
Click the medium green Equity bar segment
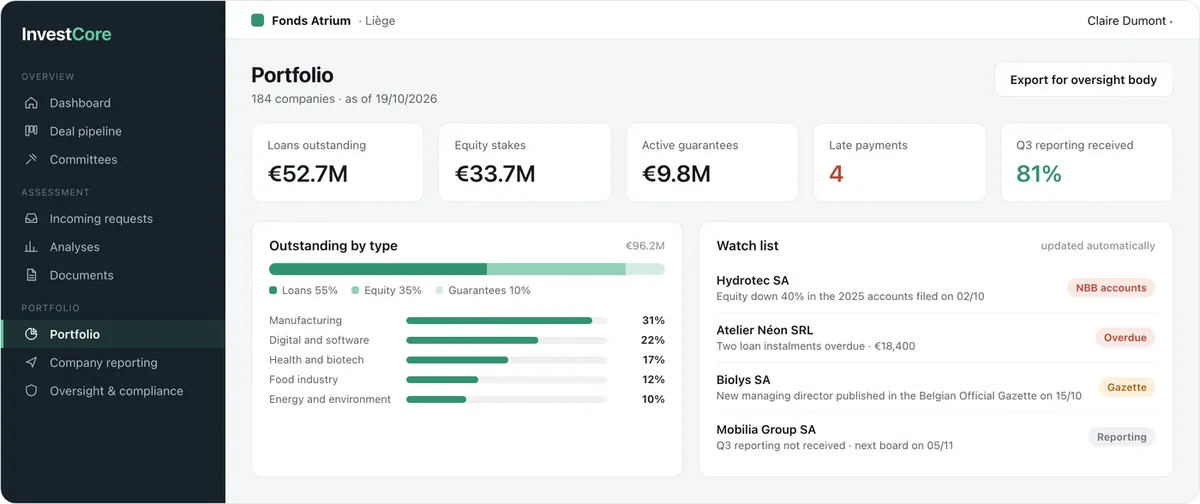point(556,269)
